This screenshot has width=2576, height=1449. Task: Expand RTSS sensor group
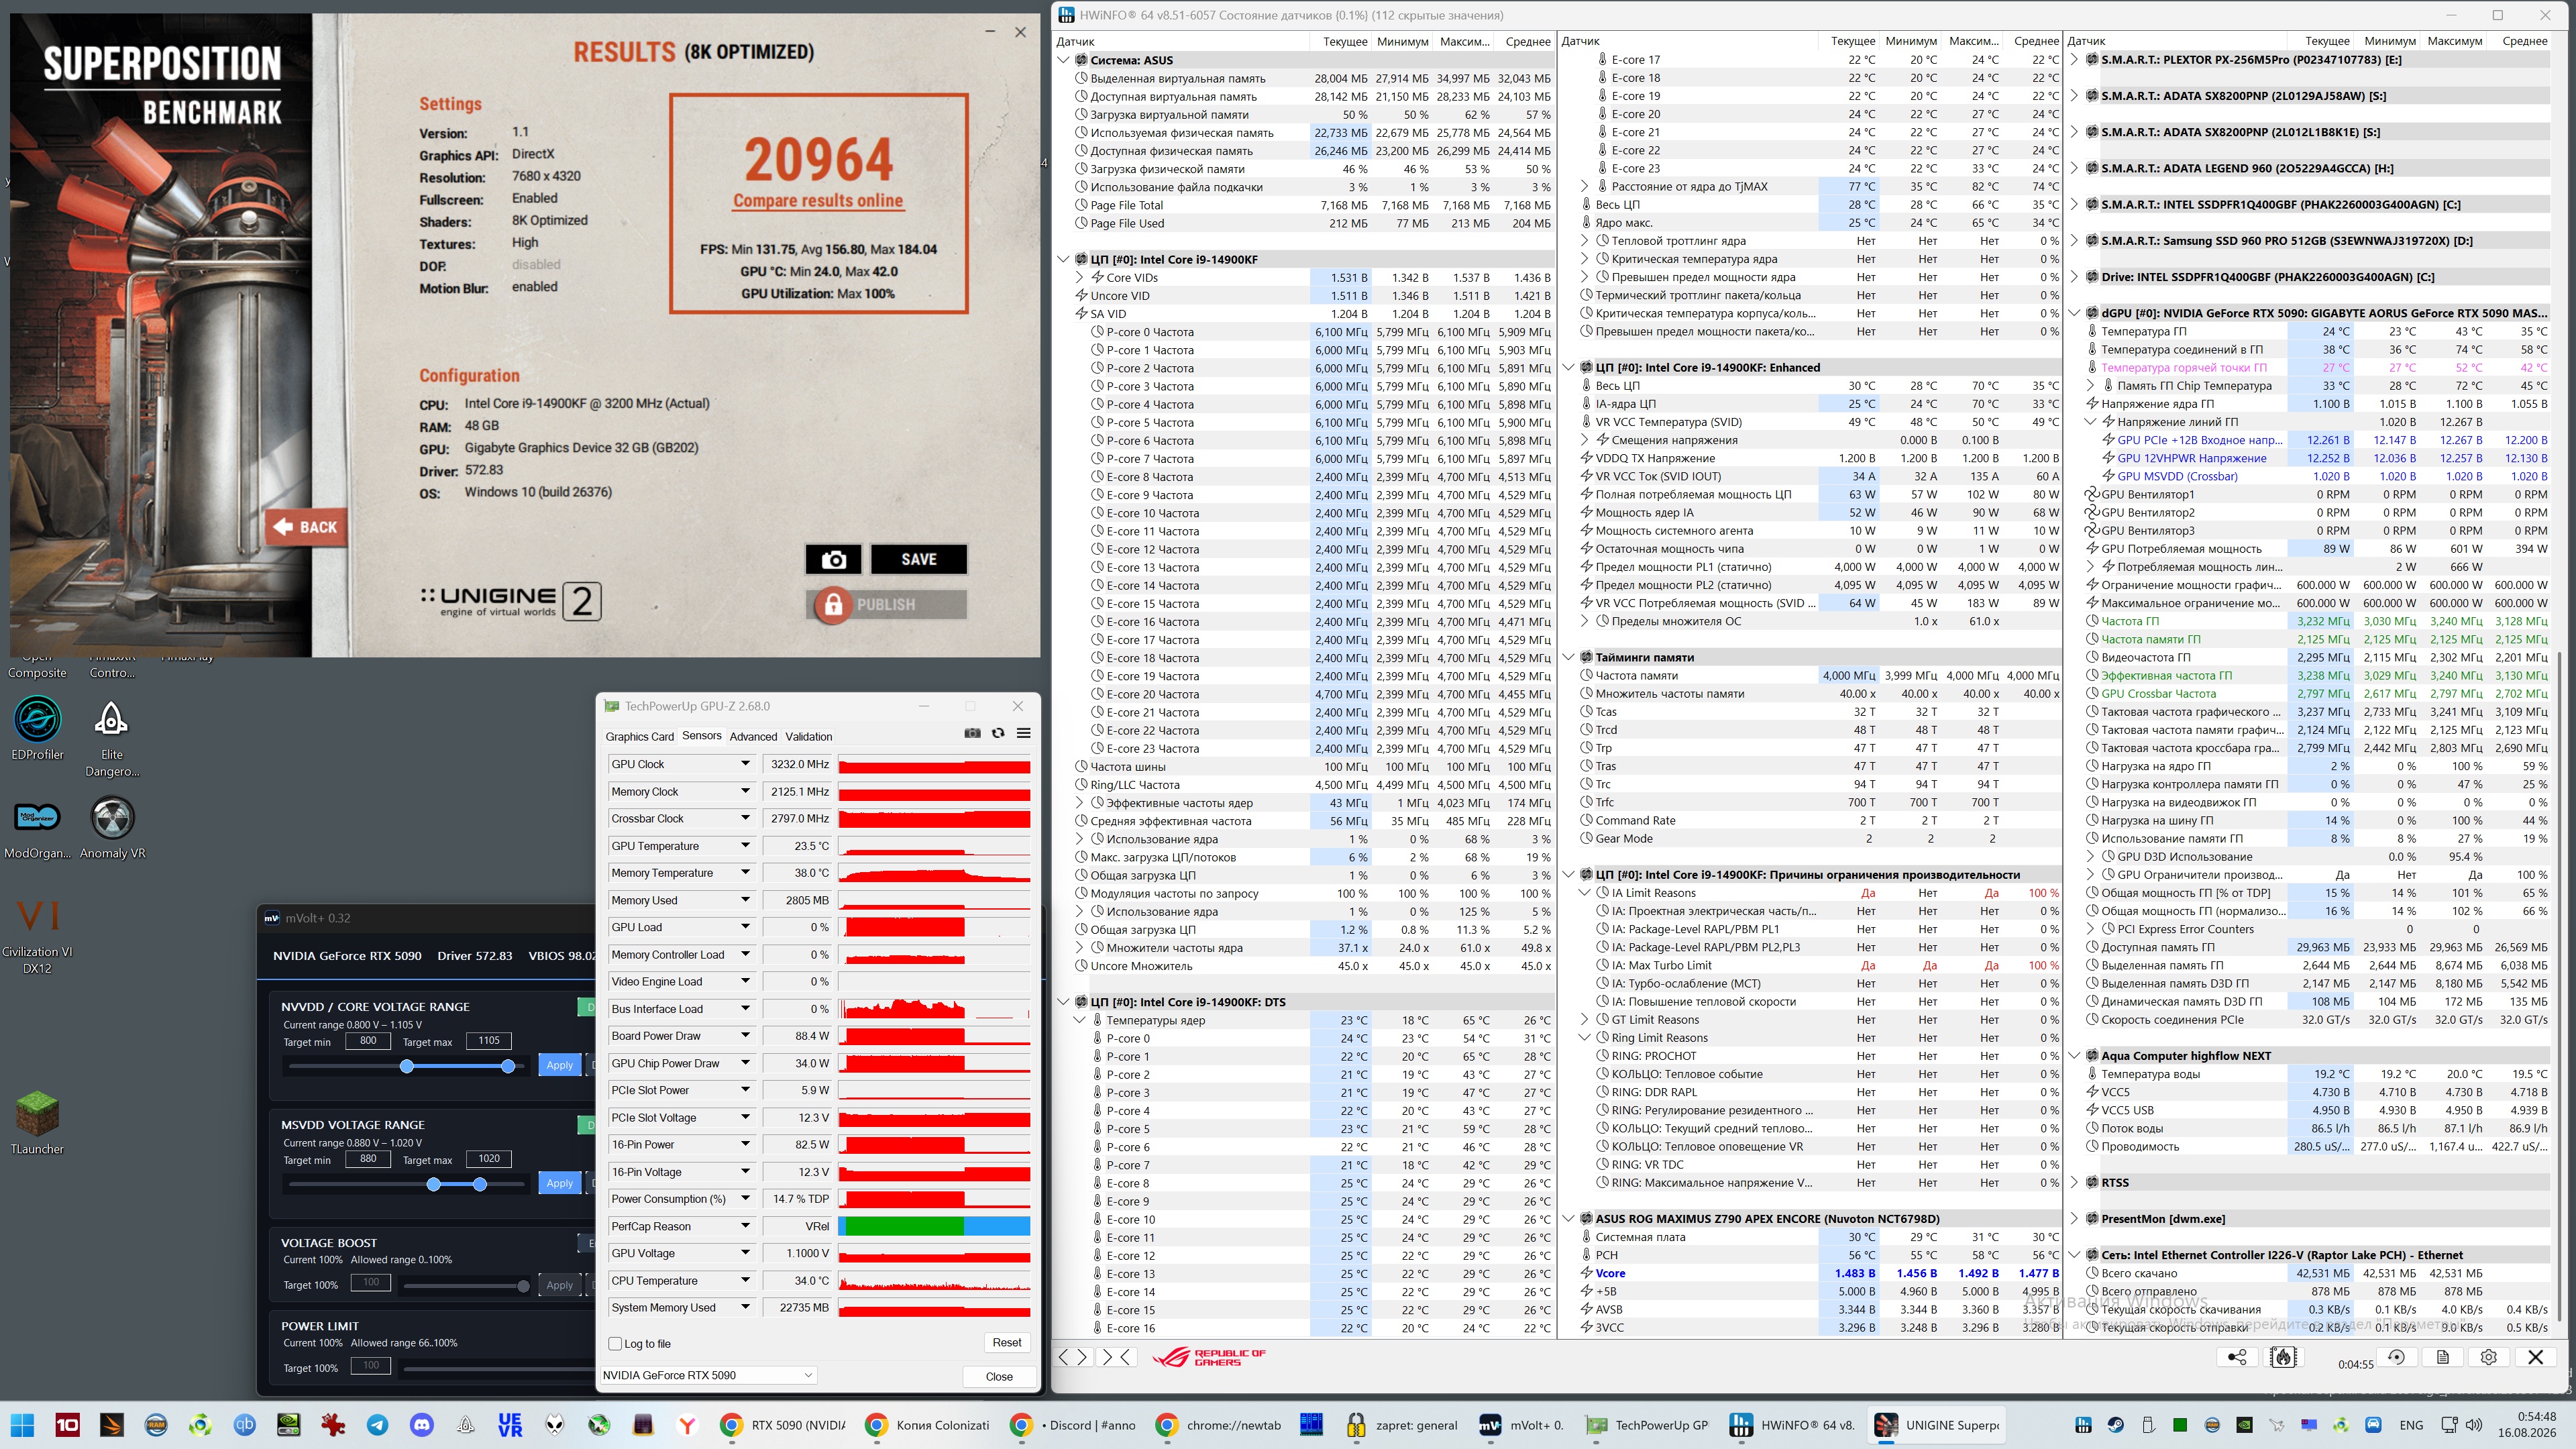coord(2075,1182)
